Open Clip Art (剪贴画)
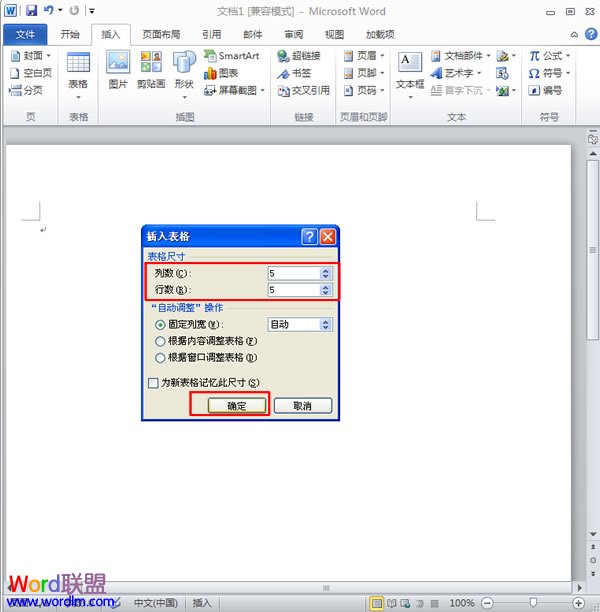 151,70
